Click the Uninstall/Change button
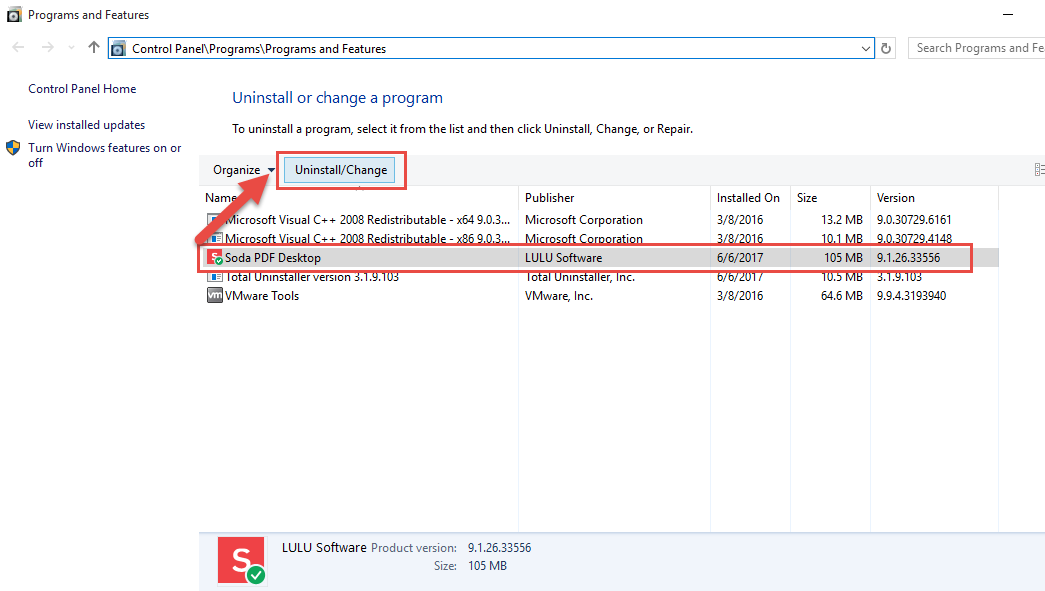Screen dimensions: 1045x591 [x=341, y=169]
